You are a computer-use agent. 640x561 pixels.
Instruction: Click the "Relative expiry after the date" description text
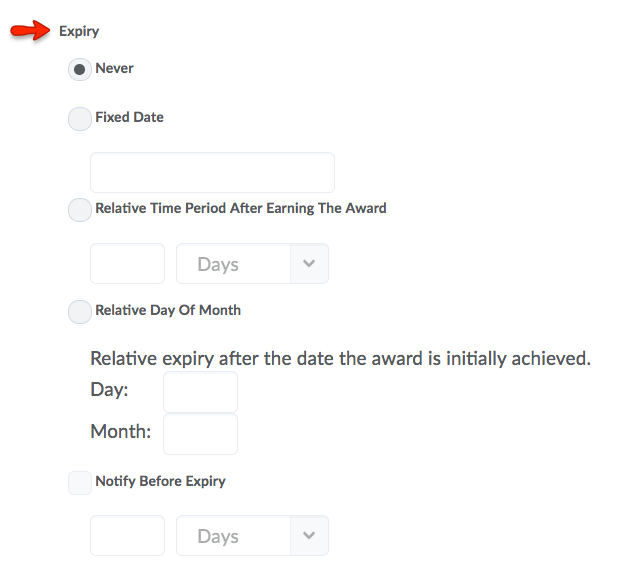[x=340, y=358]
